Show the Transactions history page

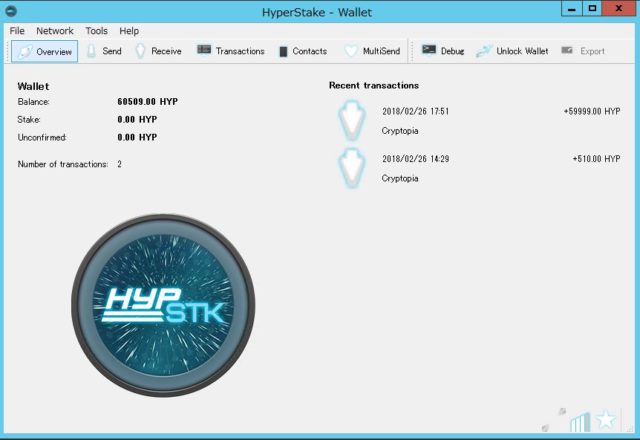[x=231, y=51]
